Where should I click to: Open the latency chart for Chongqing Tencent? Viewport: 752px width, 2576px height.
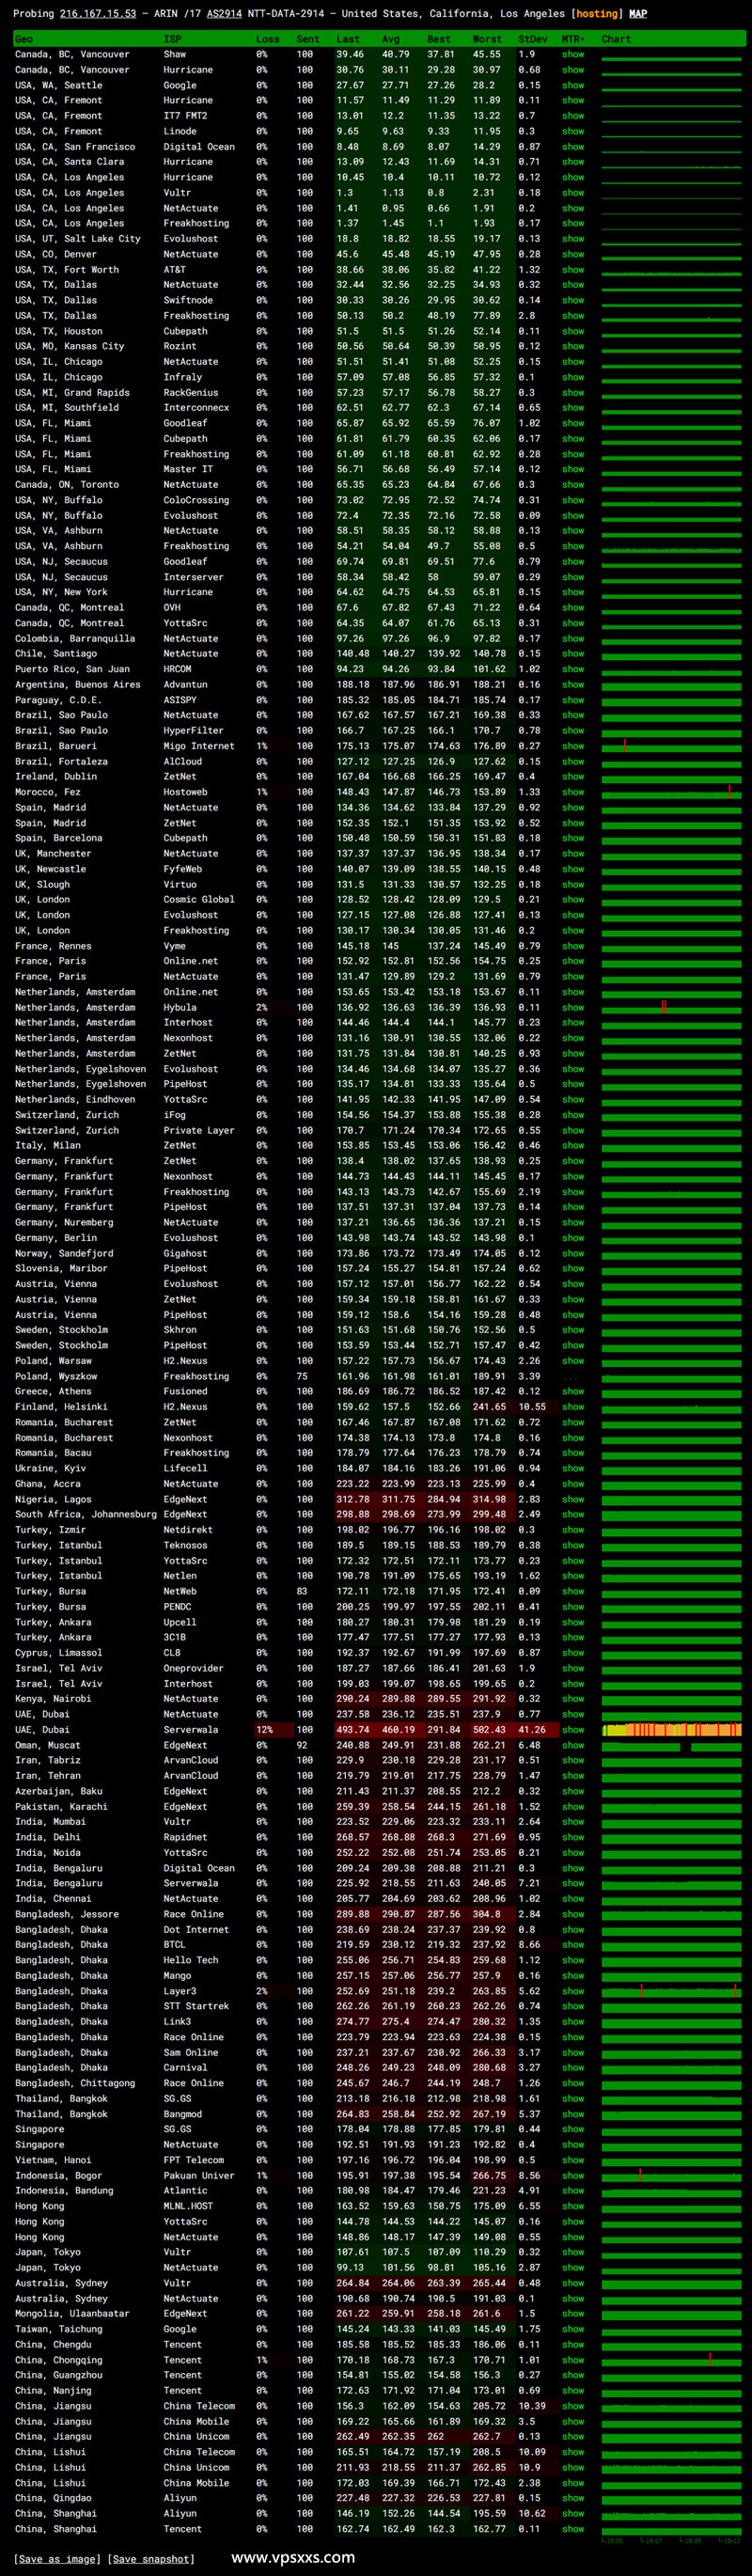point(673,2360)
